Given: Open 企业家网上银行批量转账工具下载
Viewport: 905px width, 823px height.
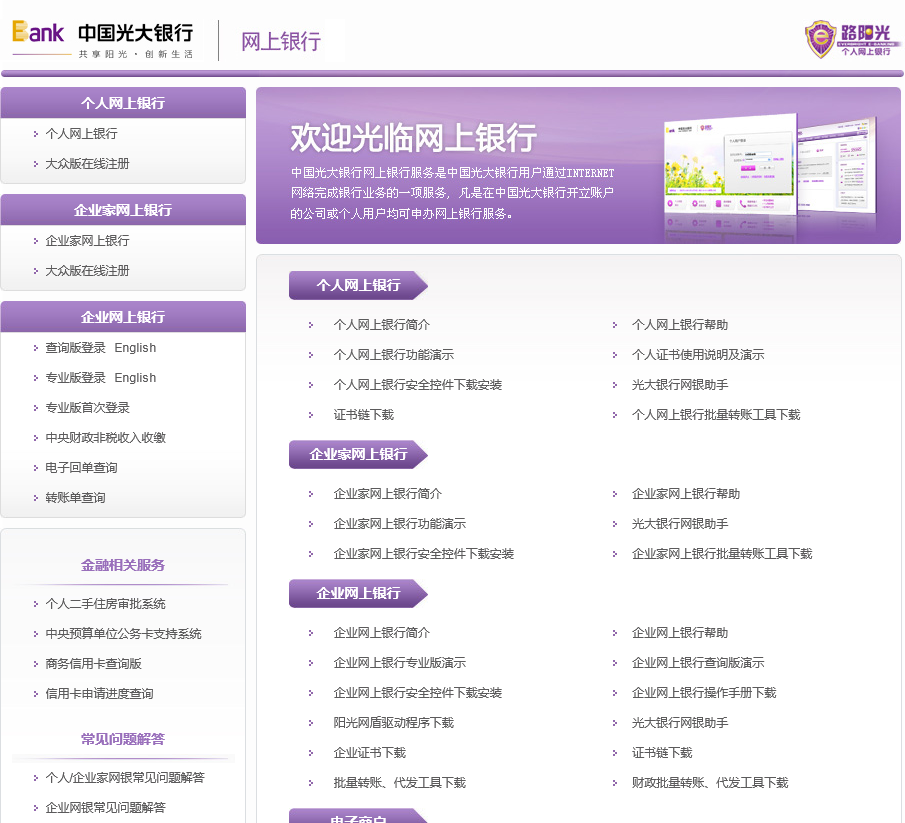Looking at the screenshot, I should [x=722, y=554].
